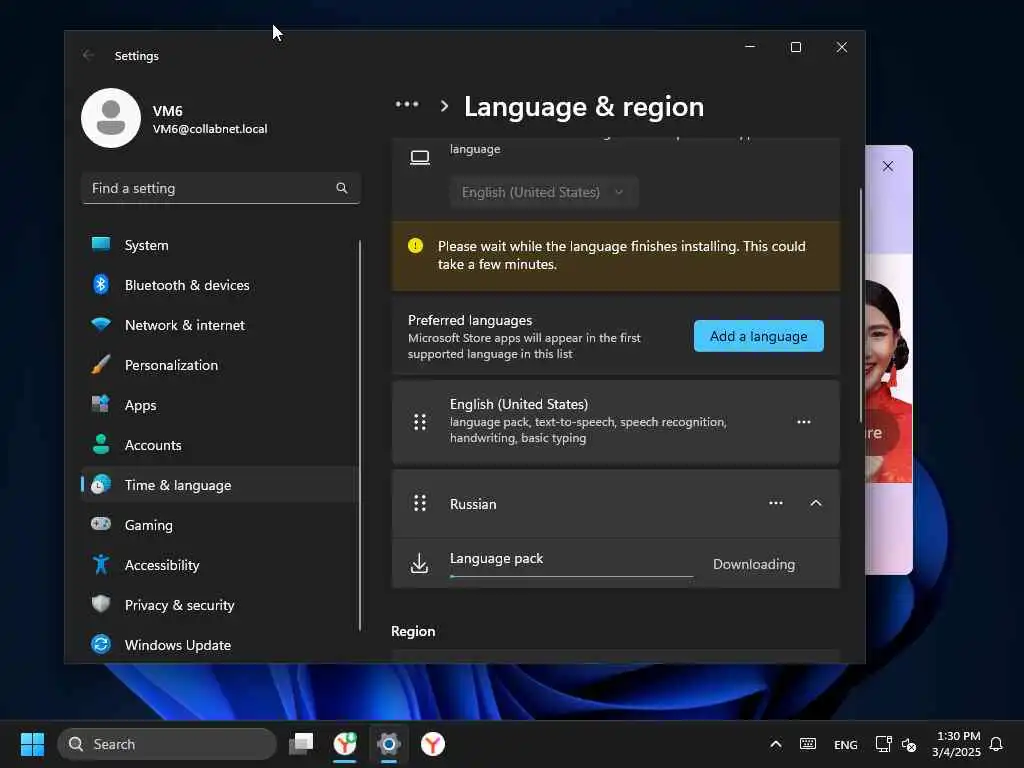Click the breadcrumb chevron beside Language & region
Screen dimensions: 1024x768
tap(445, 106)
